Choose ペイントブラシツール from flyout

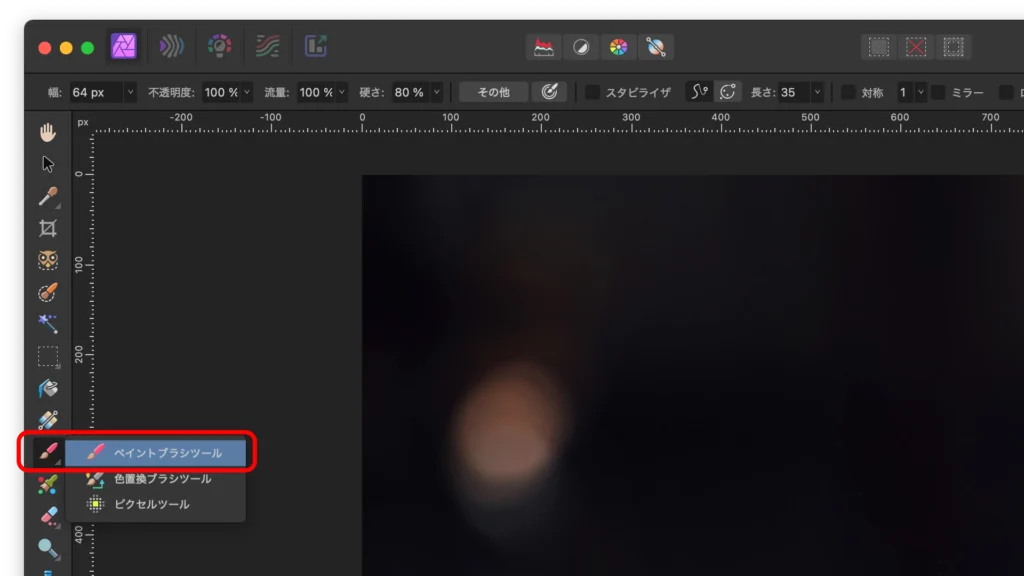coord(167,453)
